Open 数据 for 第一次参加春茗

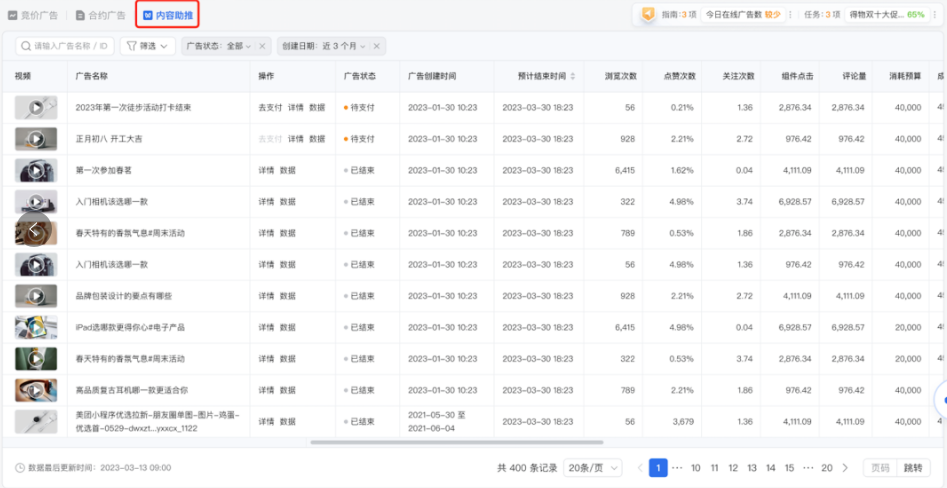288,170
